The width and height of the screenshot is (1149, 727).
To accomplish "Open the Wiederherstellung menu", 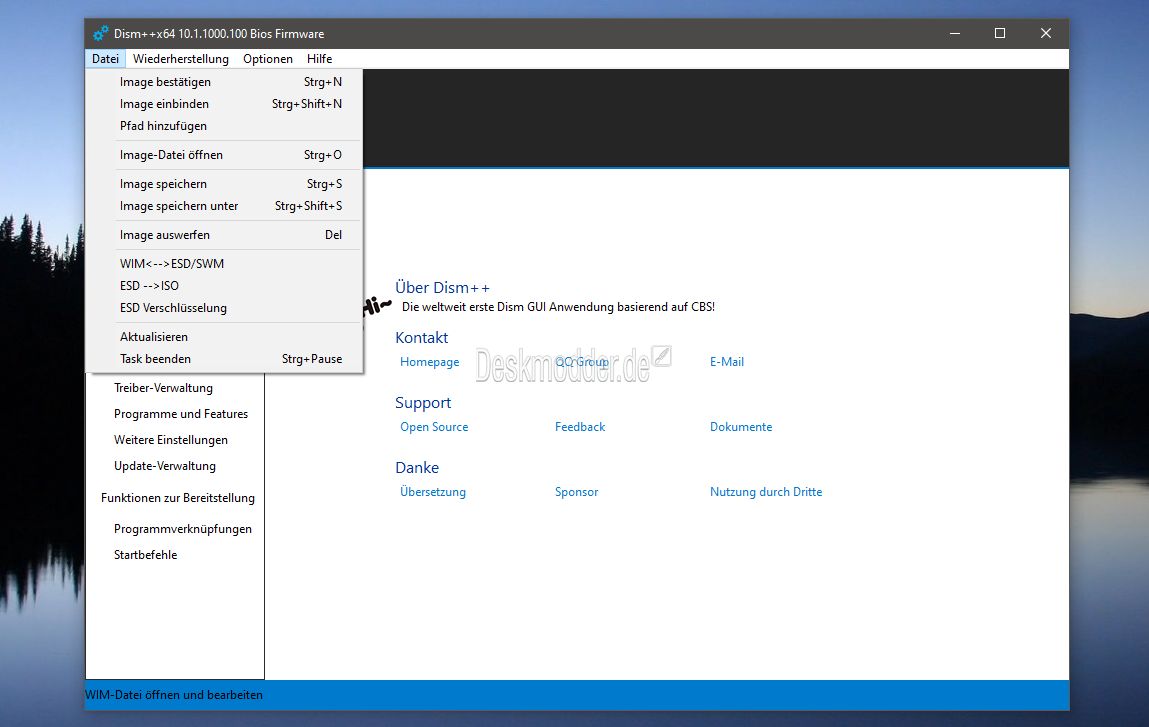I will (x=180, y=59).
